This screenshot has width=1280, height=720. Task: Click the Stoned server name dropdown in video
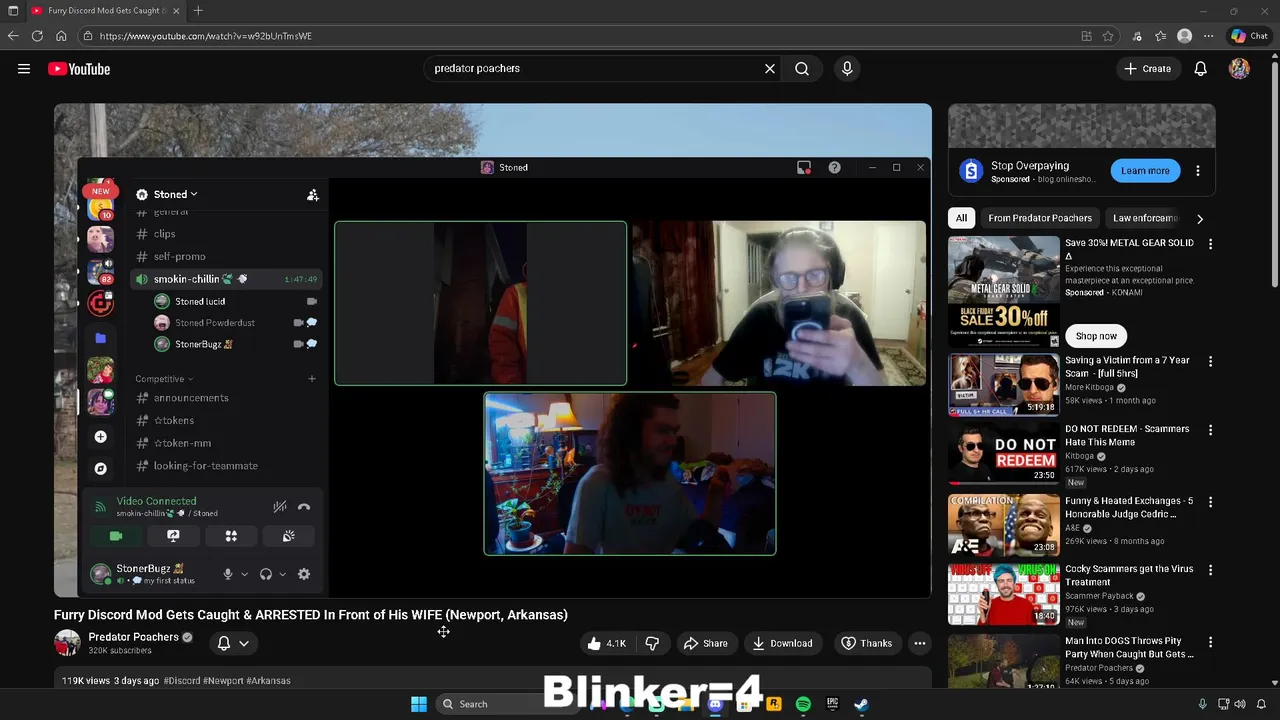[175, 194]
